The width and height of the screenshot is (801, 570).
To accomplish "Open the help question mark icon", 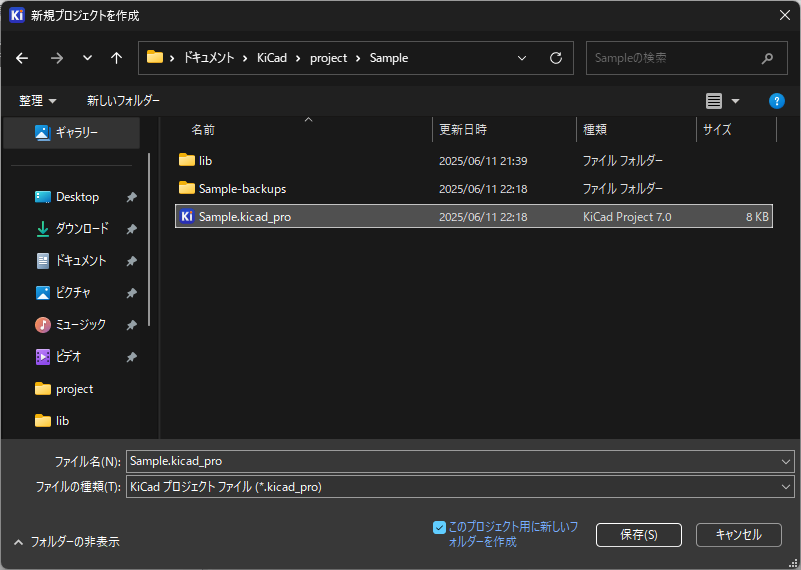I will pos(776,101).
